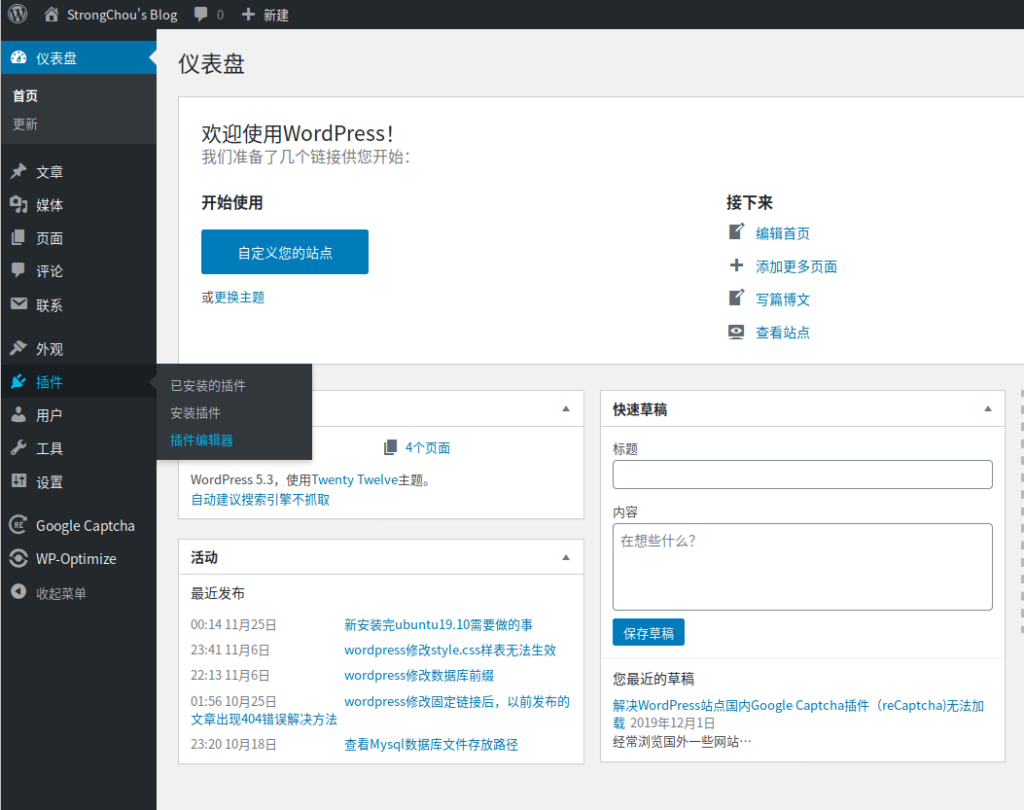Click the 评论 comment icon in sidebar
This screenshot has height=810, width=1024.
[x=18, y=270]
